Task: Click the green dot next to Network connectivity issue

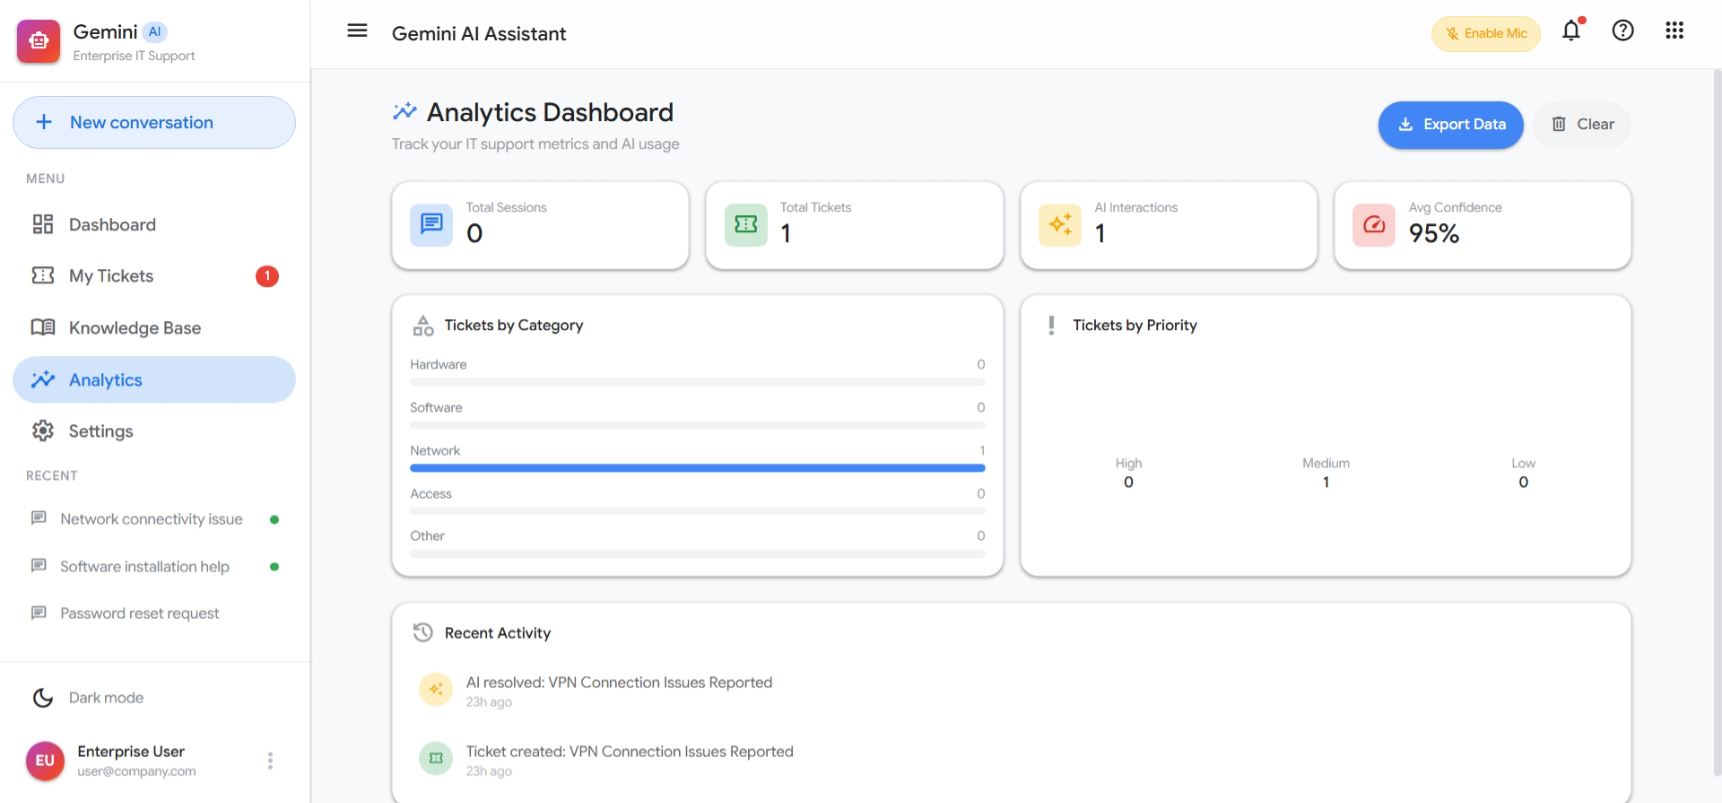Action: [274, 519]
